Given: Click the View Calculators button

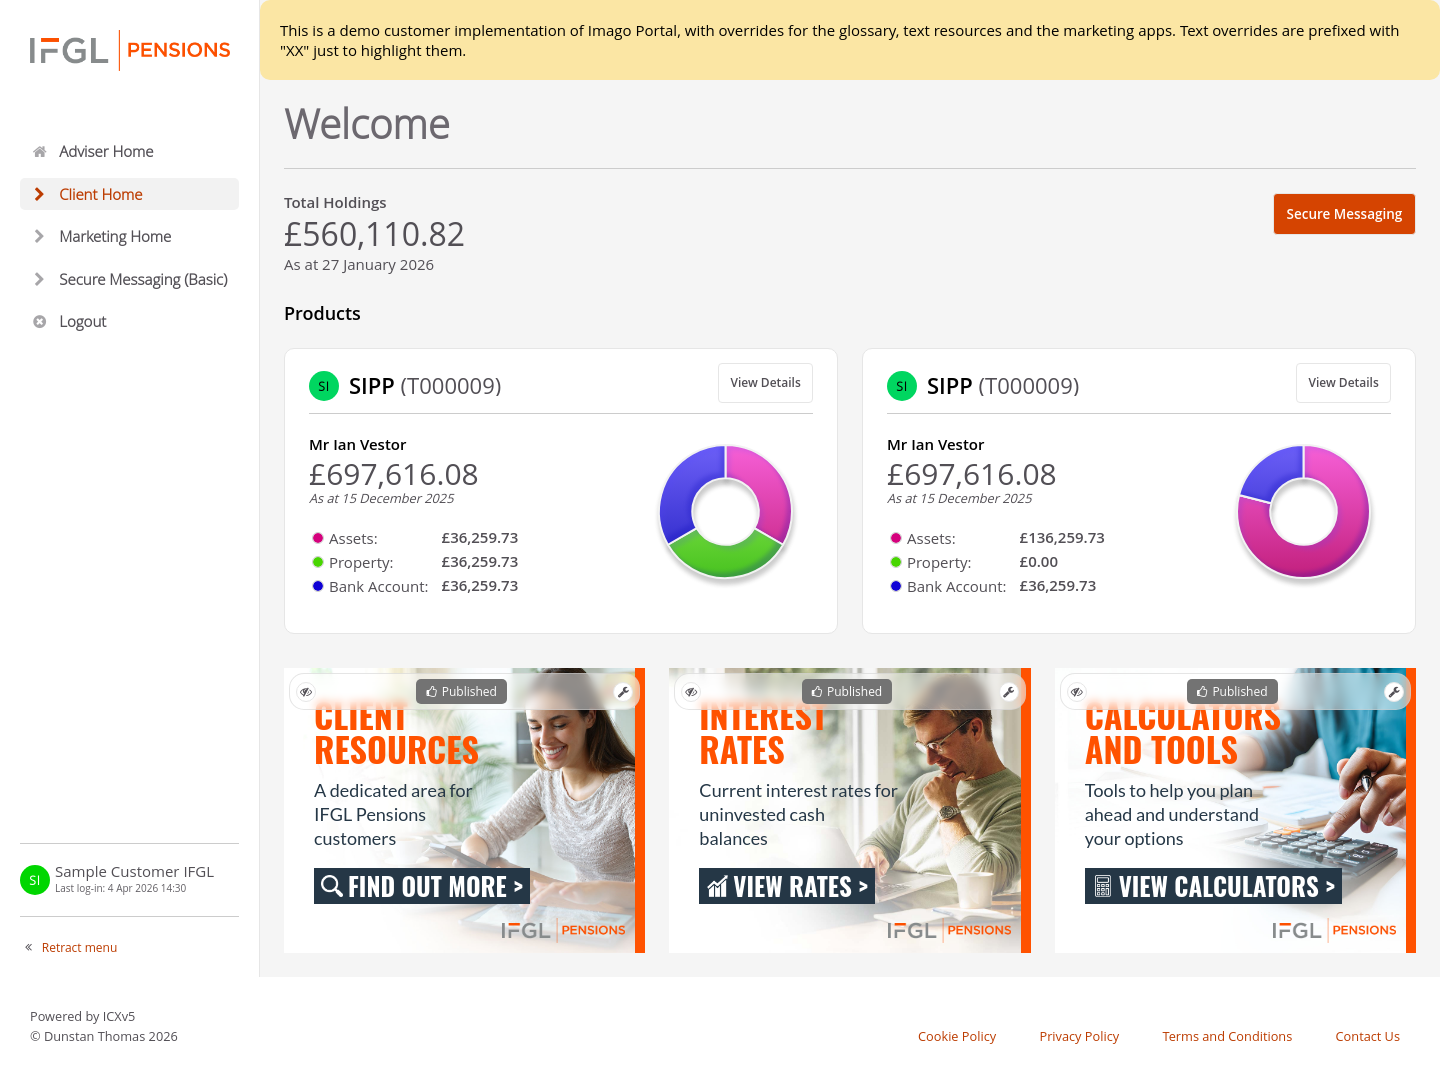Looking at the screenshot, I should [x=1213, y=886].
